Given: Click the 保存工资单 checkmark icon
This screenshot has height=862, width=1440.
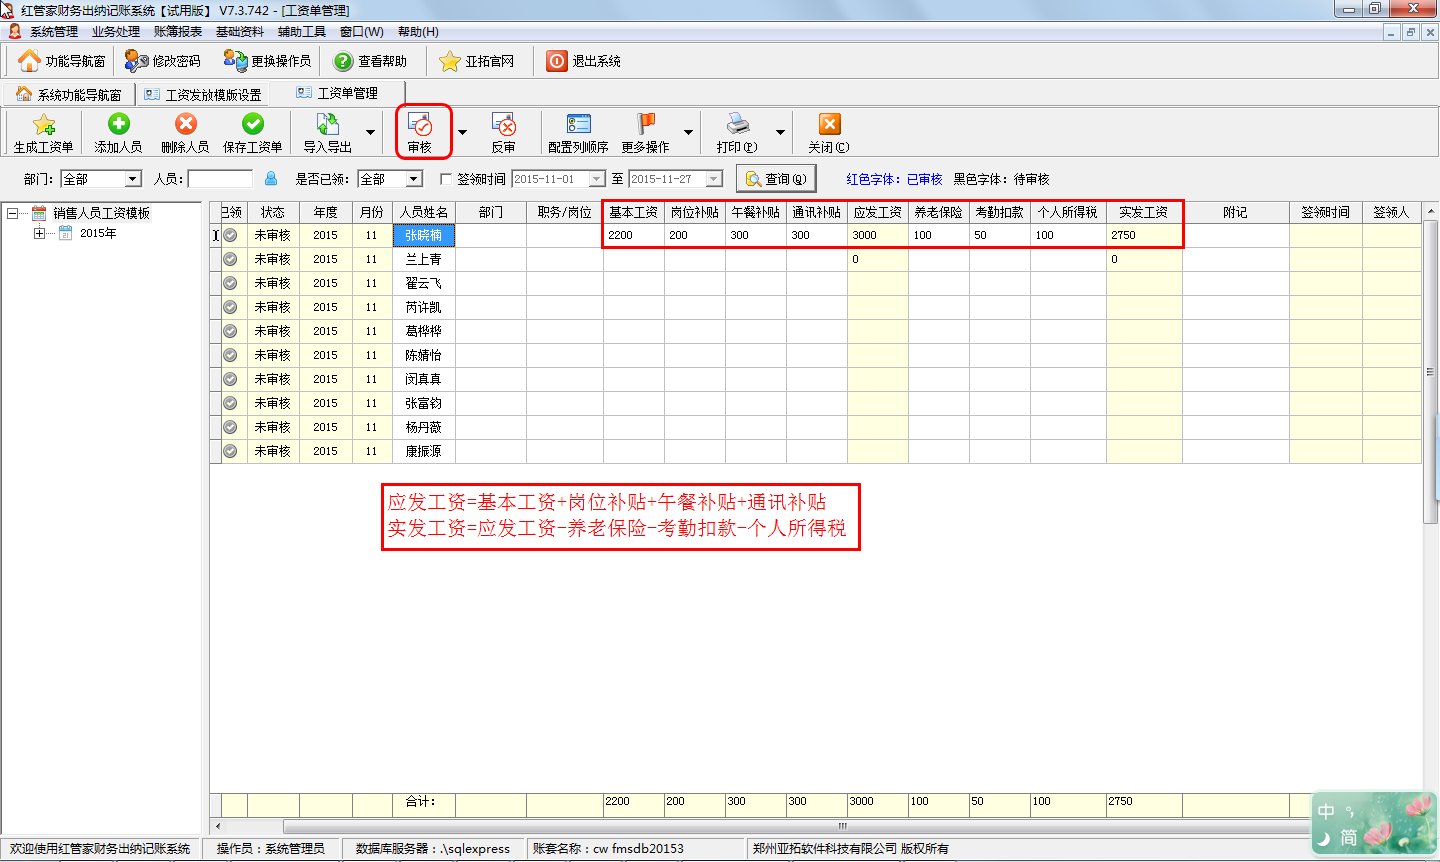Looking at the screenshot, I should (253, 124).
